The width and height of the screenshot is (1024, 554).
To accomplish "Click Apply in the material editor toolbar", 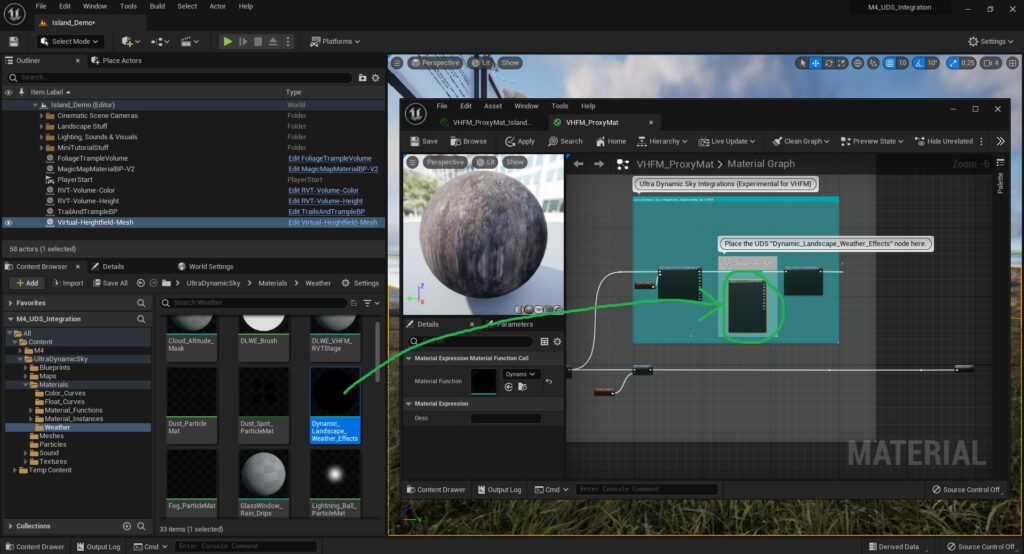I will point(520,141).
